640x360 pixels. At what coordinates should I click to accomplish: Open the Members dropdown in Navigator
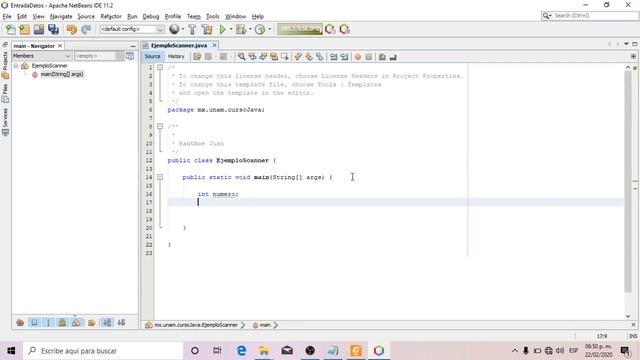tap(42, 56)
